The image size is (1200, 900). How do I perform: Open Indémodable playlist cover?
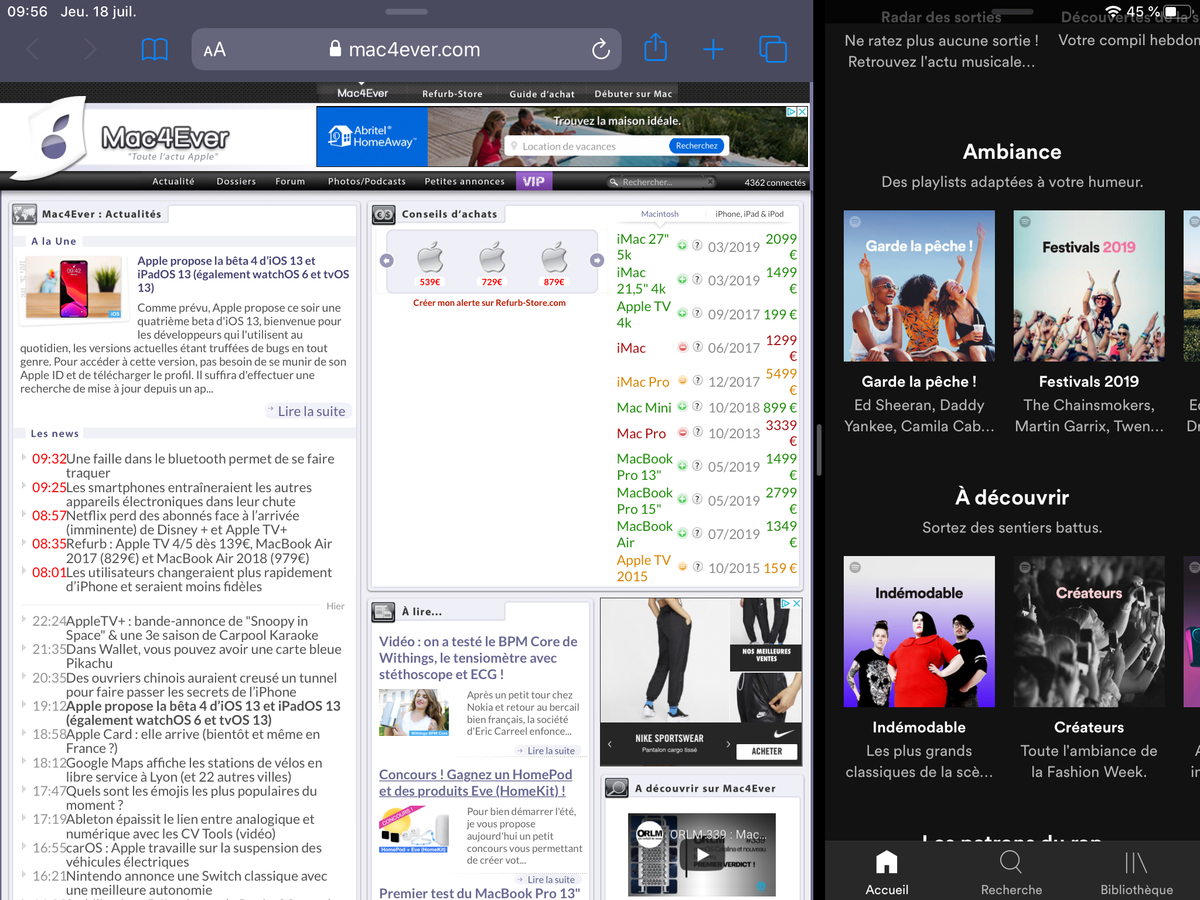coord(919,632)
